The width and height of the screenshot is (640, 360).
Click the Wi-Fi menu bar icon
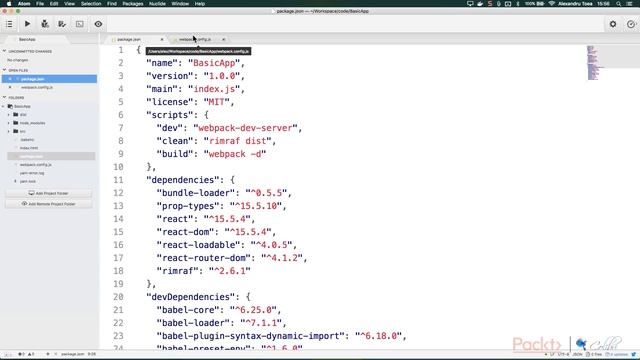click(x=552, y=4)
